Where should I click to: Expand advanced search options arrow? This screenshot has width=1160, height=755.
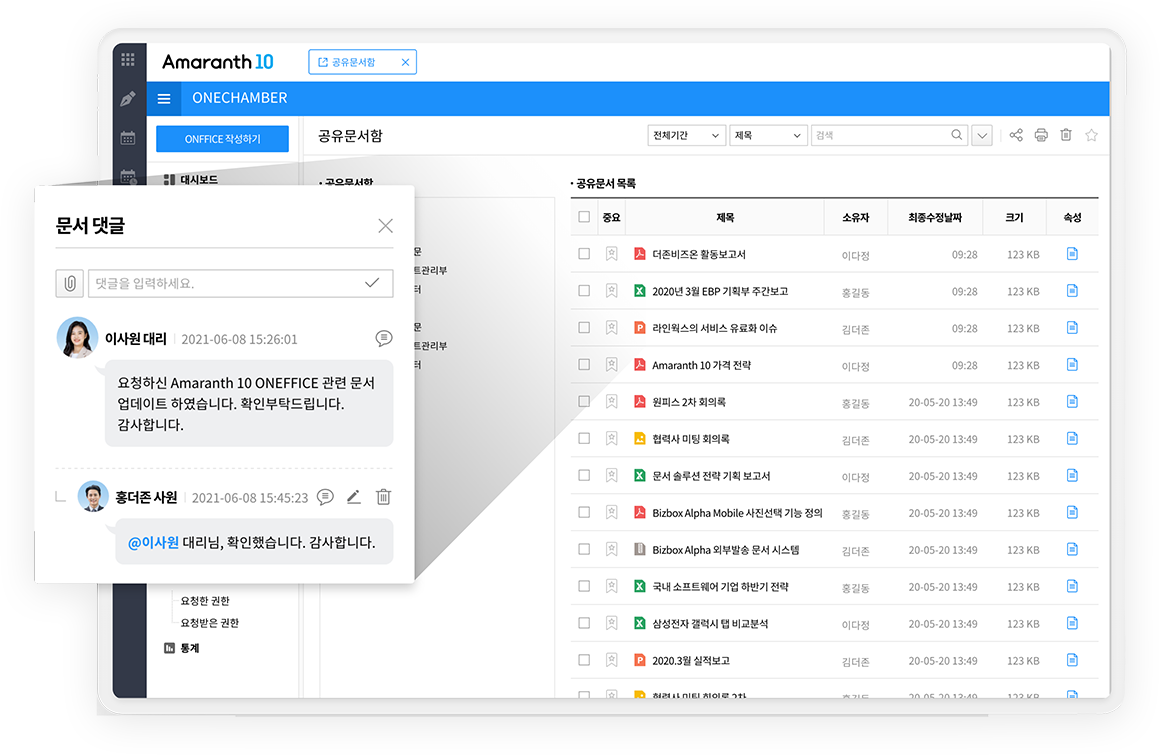point(981,135)
